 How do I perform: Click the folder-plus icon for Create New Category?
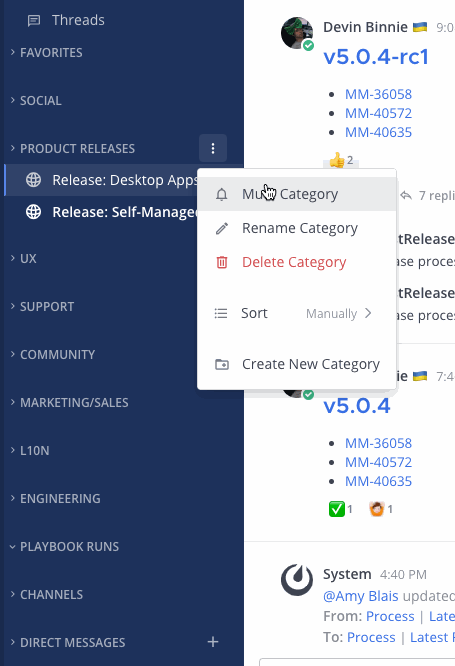pos(222,364)
